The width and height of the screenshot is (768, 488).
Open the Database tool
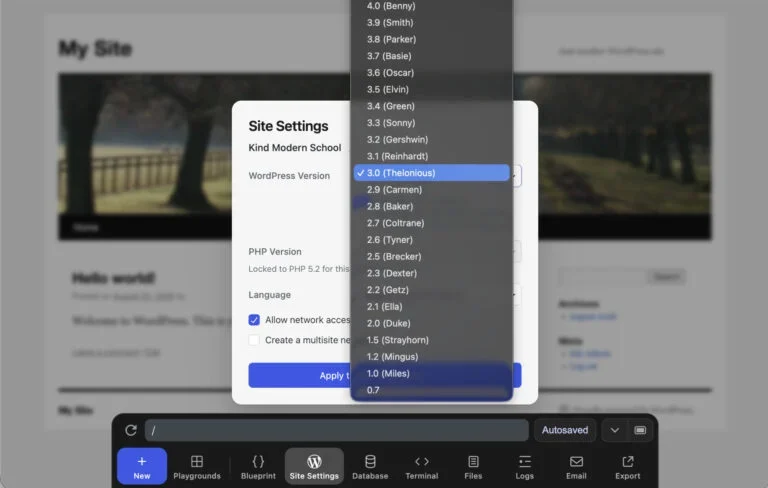[370, 466]
